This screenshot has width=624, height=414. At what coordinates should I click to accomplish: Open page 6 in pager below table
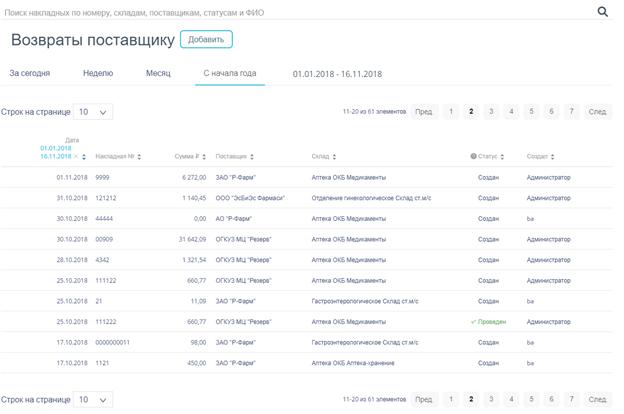[x=552, y=399]
